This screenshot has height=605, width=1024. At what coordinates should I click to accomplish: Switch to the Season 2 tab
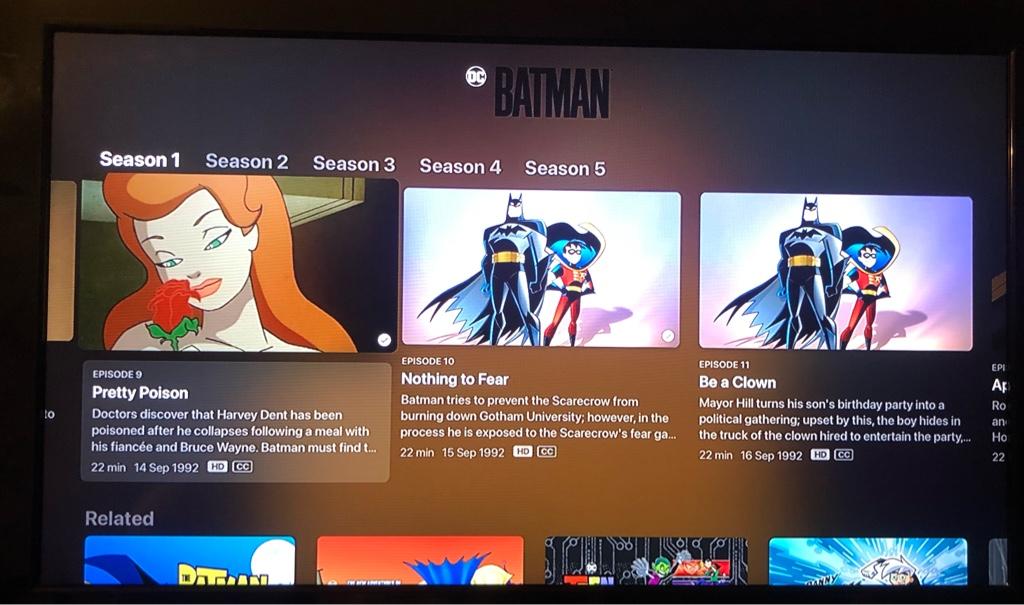pyautogui.click(x=247, y=161)
